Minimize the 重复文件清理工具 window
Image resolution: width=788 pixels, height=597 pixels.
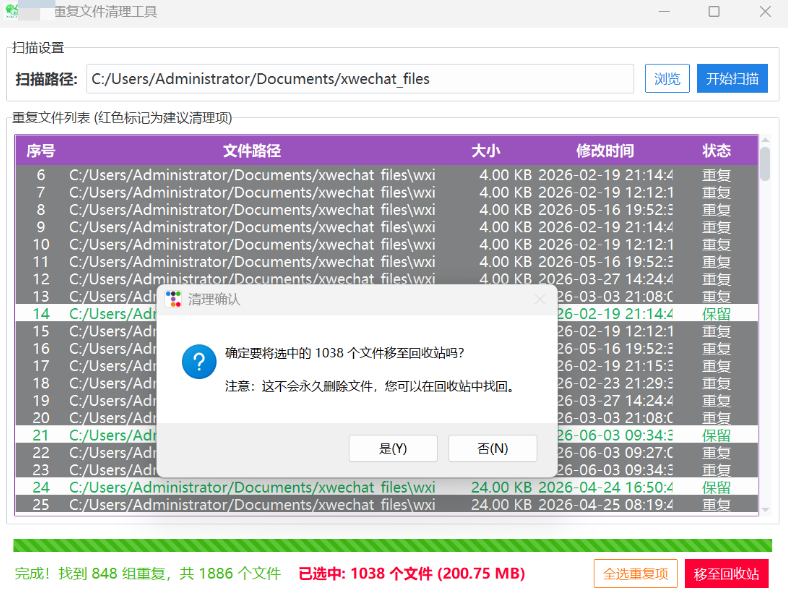click(664, 11)
